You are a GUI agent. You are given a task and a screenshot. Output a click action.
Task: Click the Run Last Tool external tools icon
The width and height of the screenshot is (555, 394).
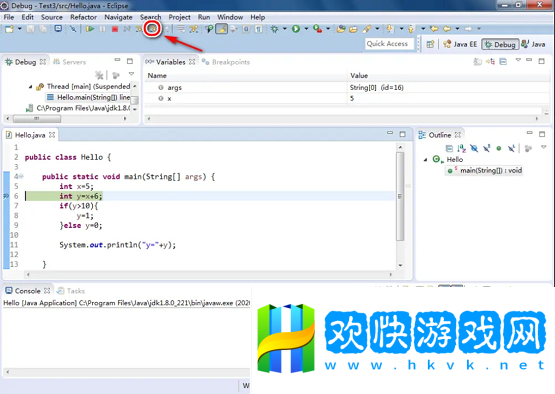point(317,29)
